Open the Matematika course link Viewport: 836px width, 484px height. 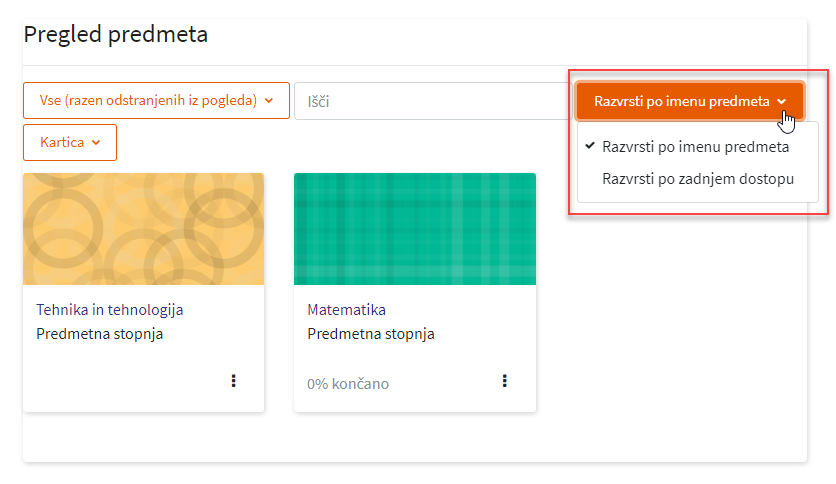click(x=346, y=310)
